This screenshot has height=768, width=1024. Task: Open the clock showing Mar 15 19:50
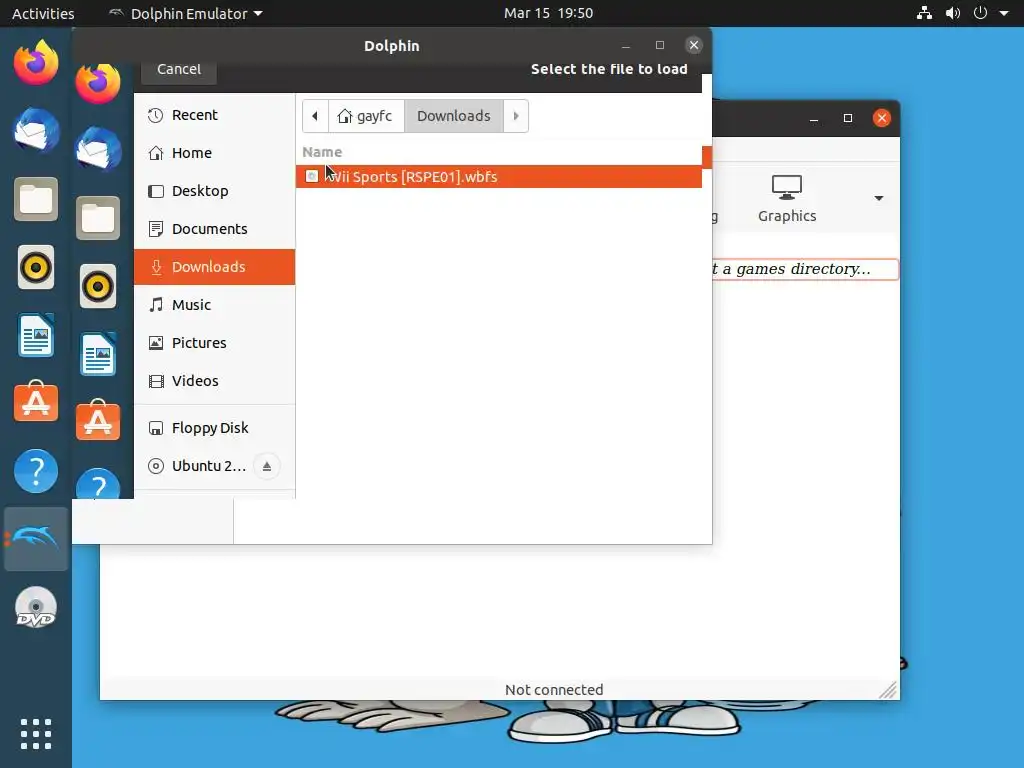click(x=549, y=13)
